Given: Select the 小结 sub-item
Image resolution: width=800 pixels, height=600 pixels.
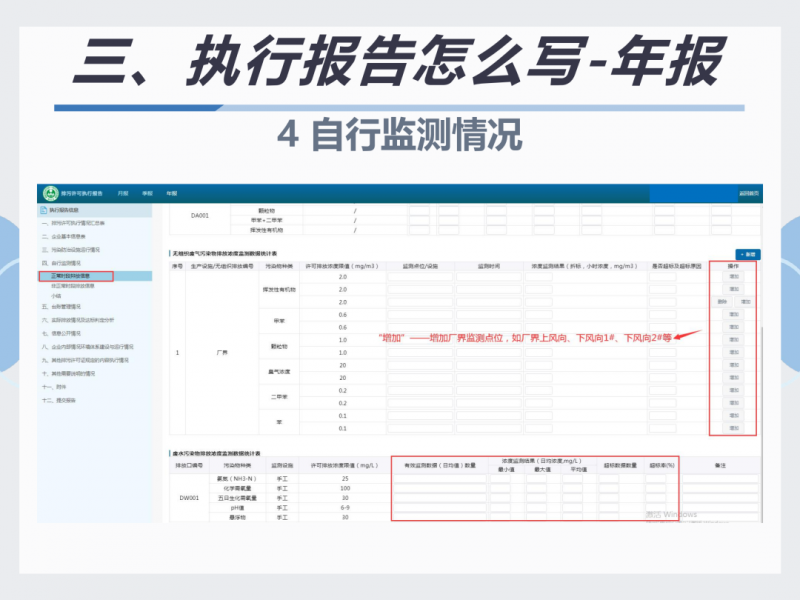Looking at the screenshot, I should [x=56, y=296].
